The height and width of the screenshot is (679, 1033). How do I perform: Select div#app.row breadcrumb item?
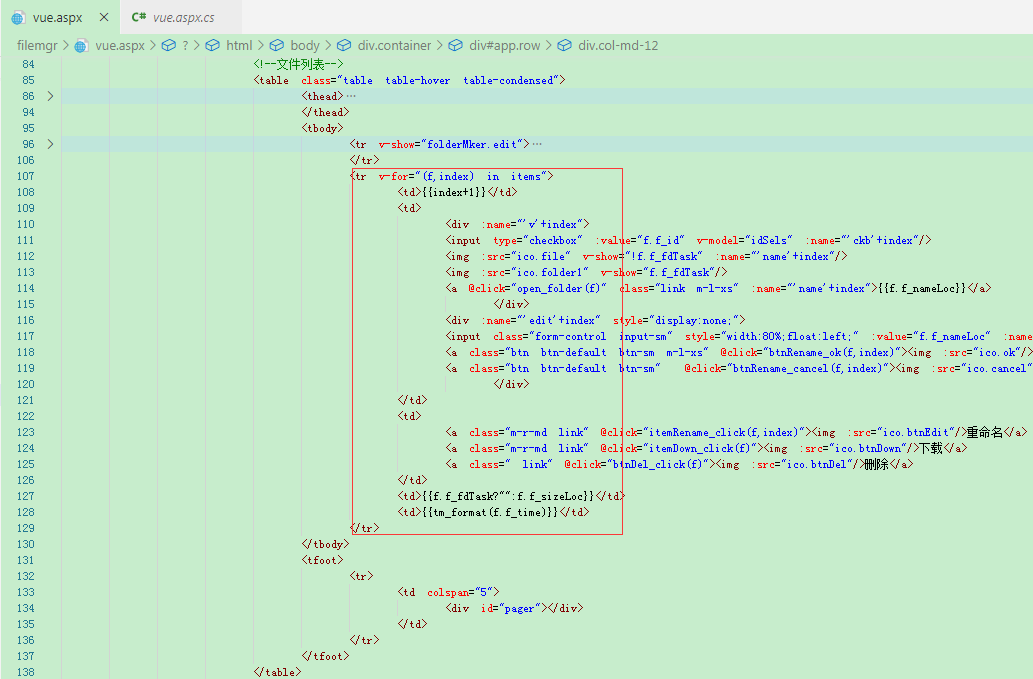point(505,45)
